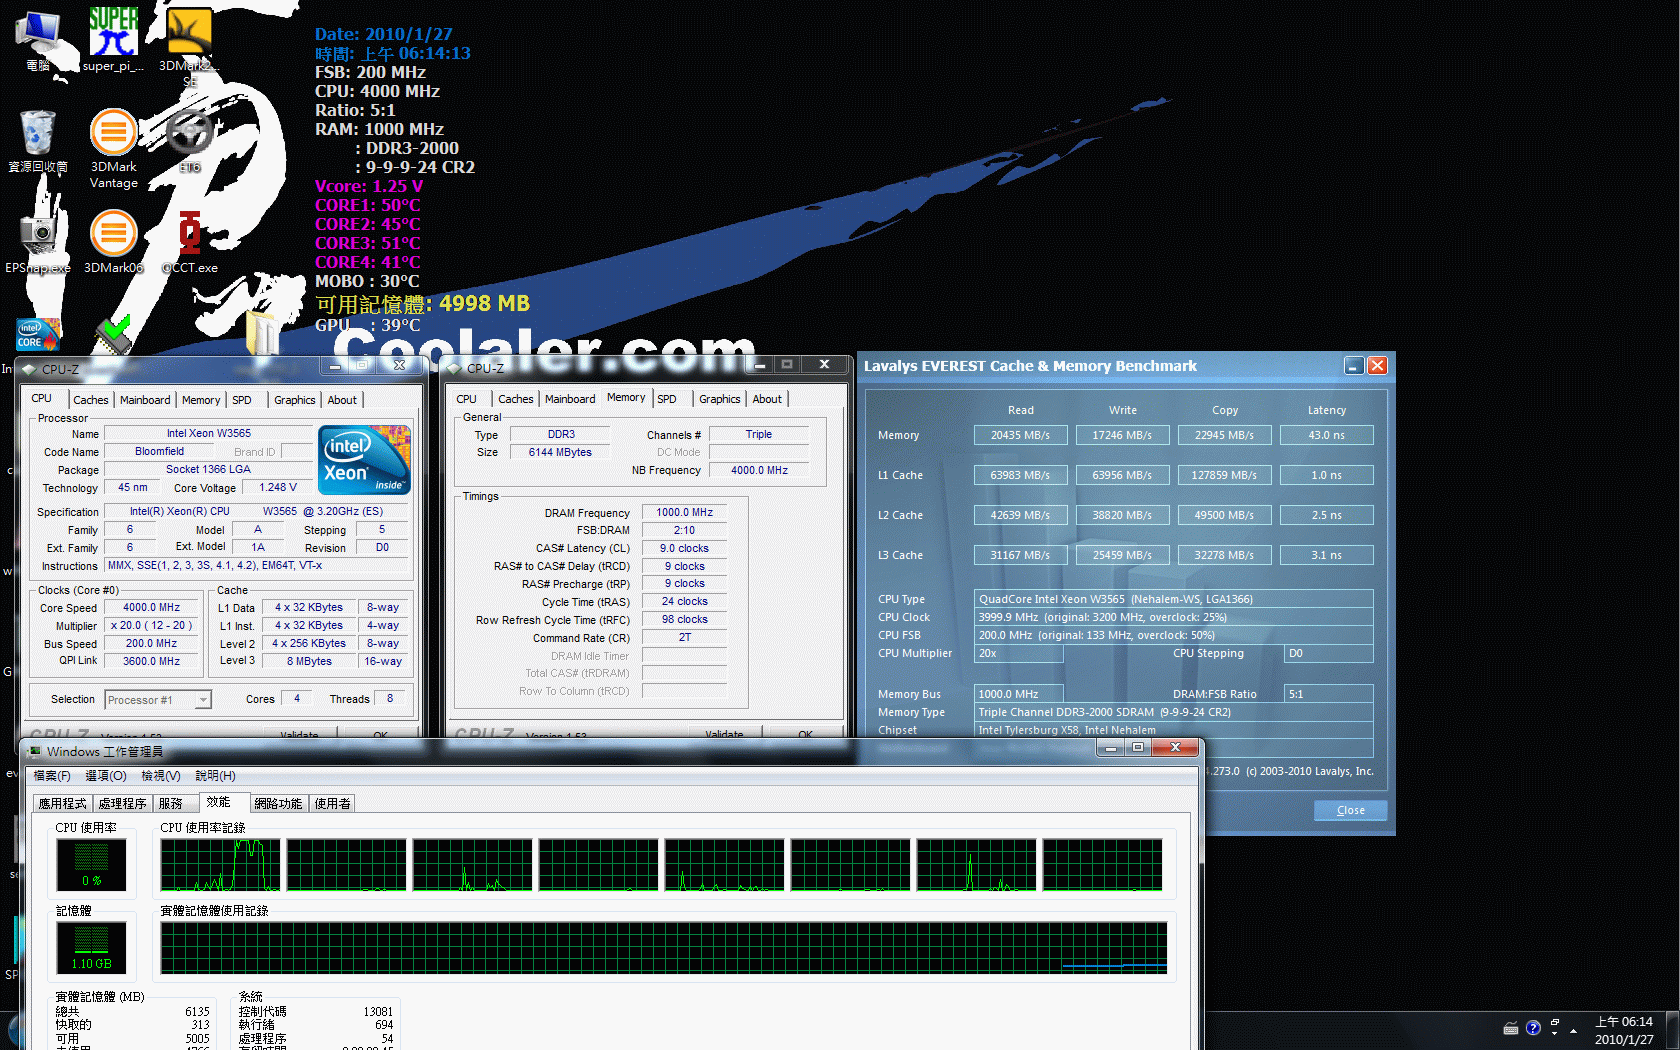Screen dimensions: 1680x1050
Task: Click Close button in EVEREST benchmark window
Action: [1350, 810]
